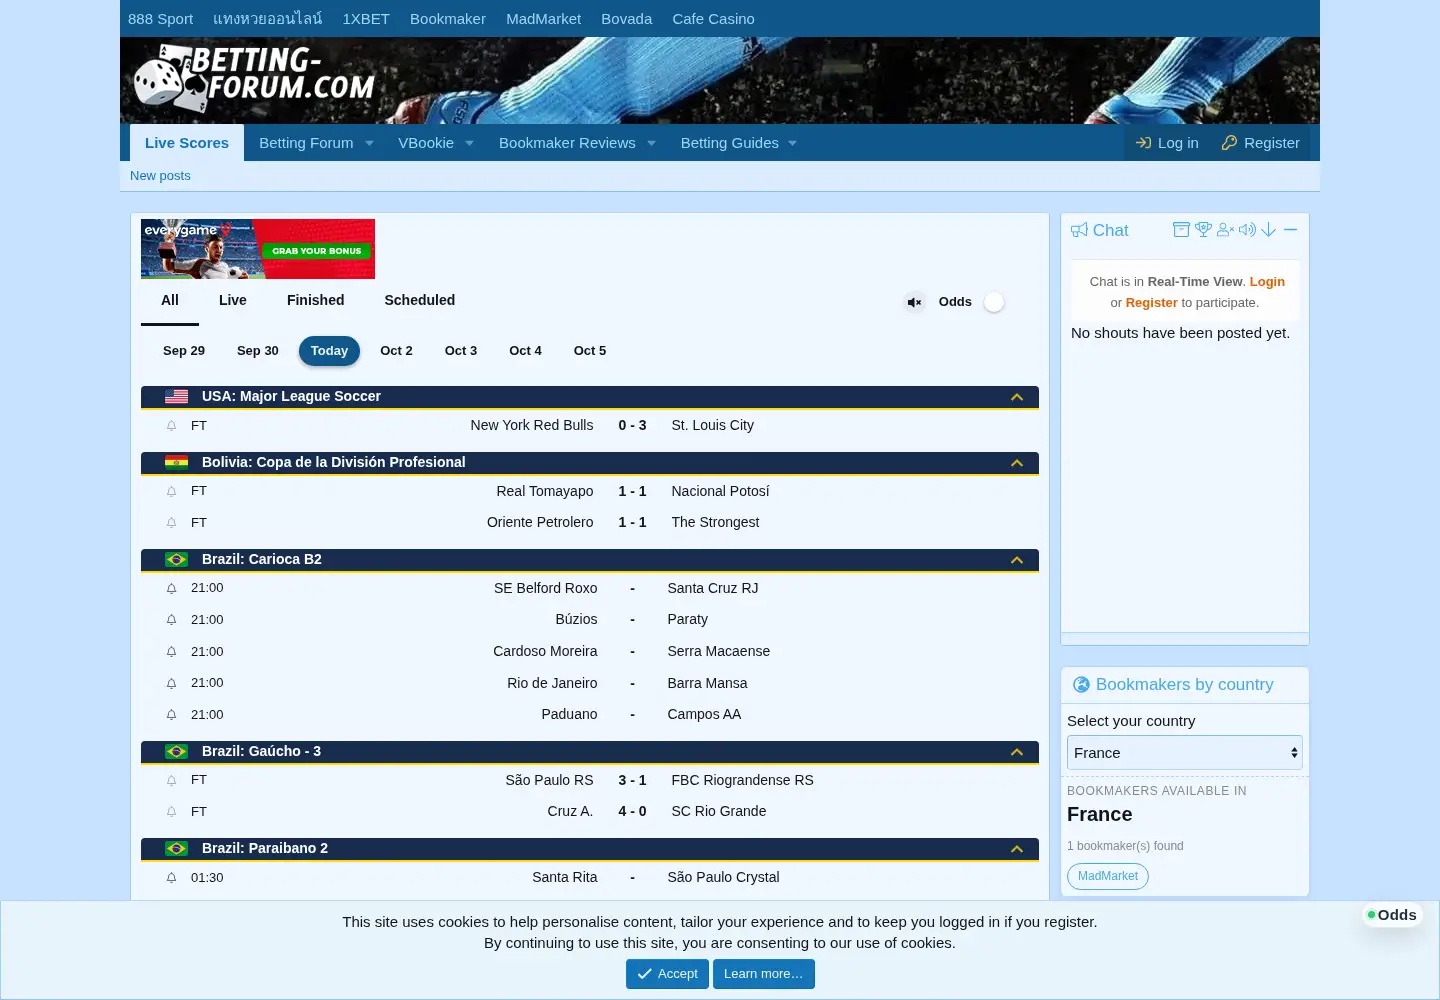Set alert bell for Real Tomayapo match

tap(171, 492)
